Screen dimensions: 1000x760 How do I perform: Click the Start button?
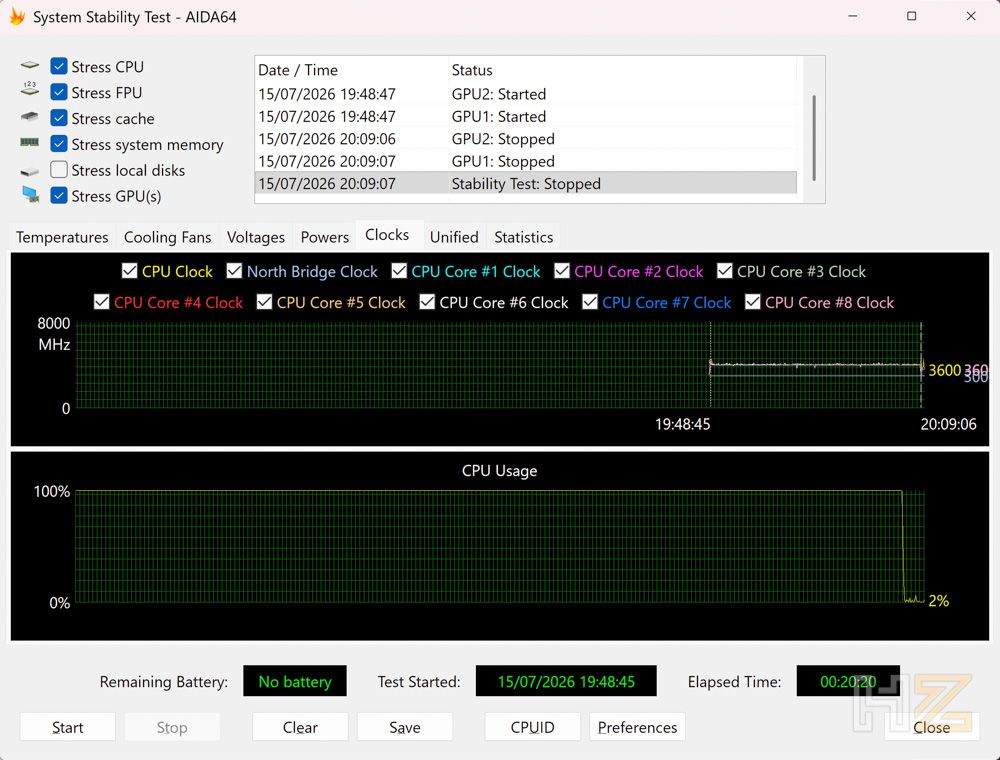[x=68, y=727]
